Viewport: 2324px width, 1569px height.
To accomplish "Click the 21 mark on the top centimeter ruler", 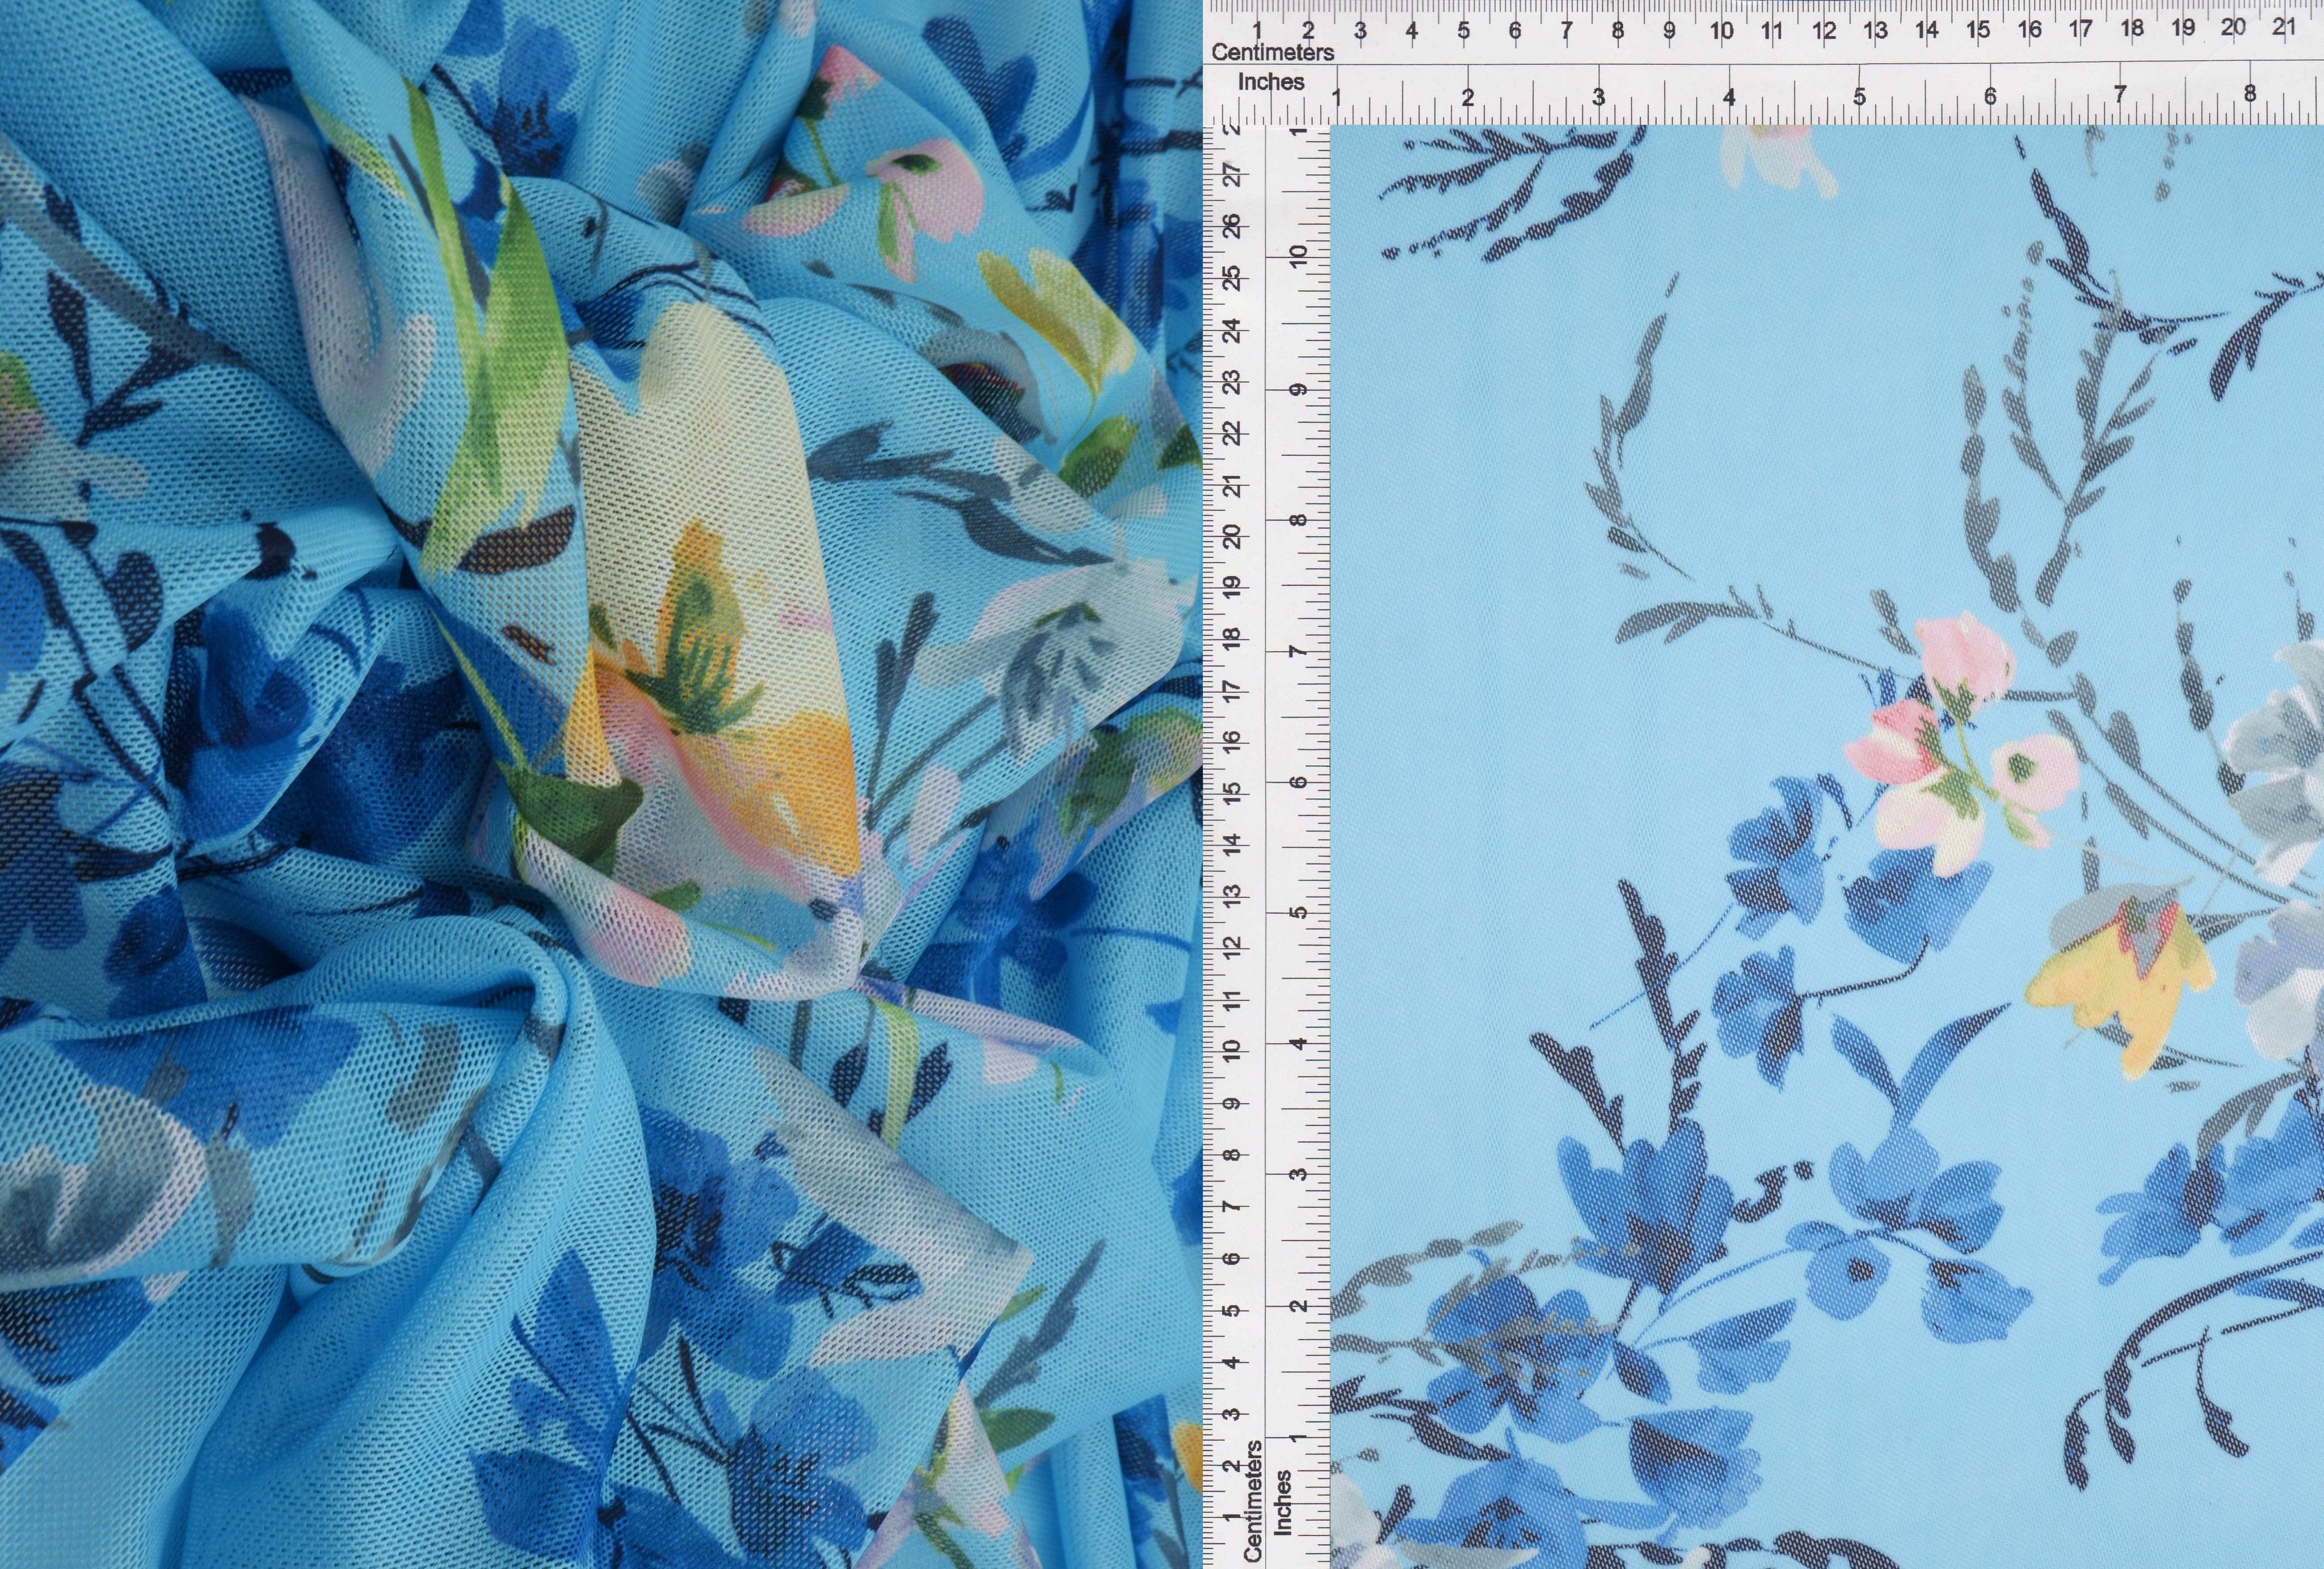I will click(x=2283, y=27).
